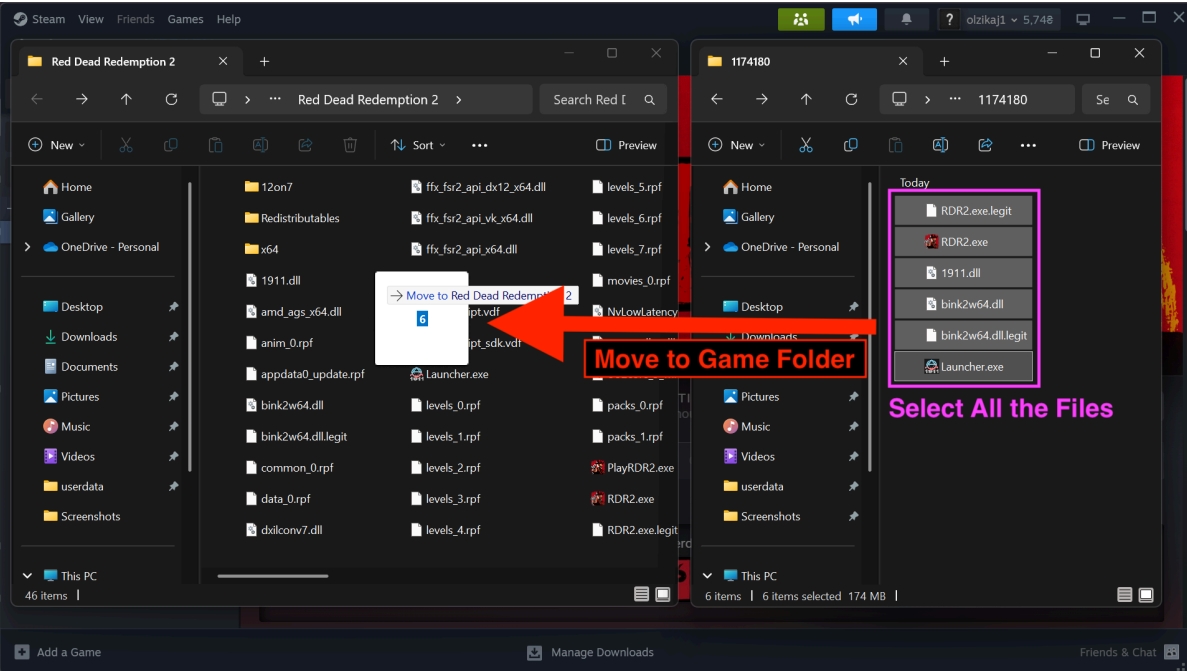Open Home in Red Dead Redemption 2 sidebar
The width and height of the screenshot is (1187, 671).
(x=67, y=187)
